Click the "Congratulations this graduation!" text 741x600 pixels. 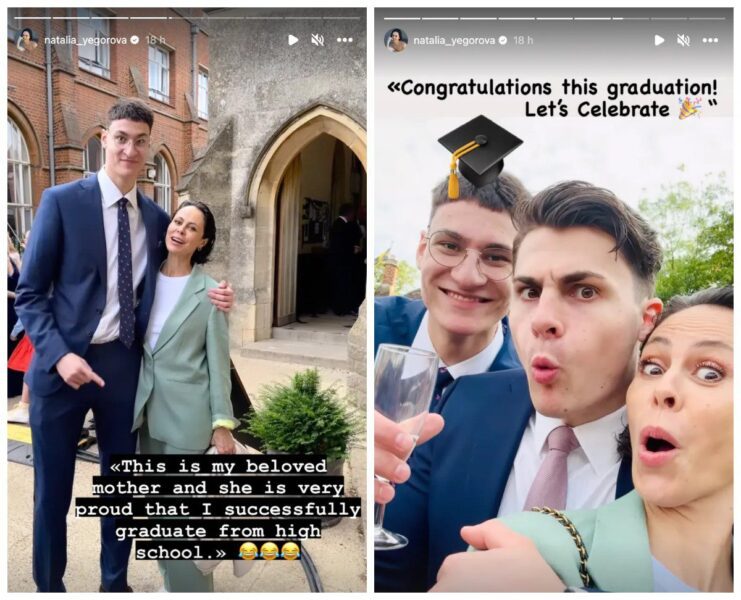point(552,86)
